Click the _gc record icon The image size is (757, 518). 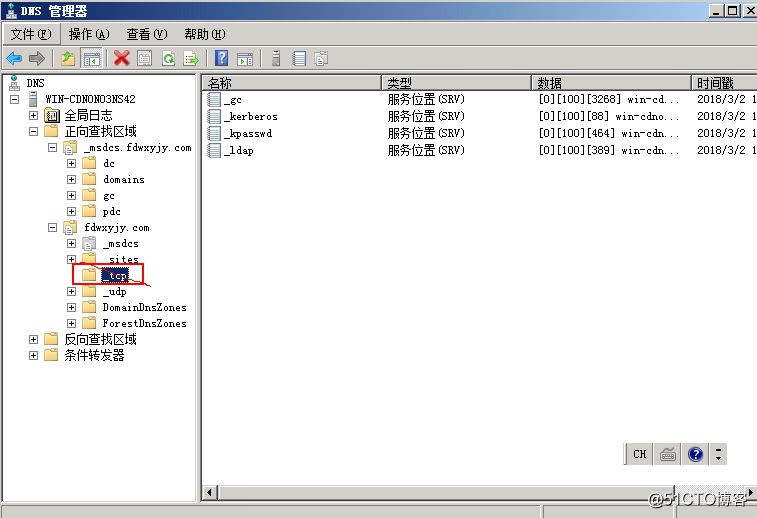(x=214, y=99)
